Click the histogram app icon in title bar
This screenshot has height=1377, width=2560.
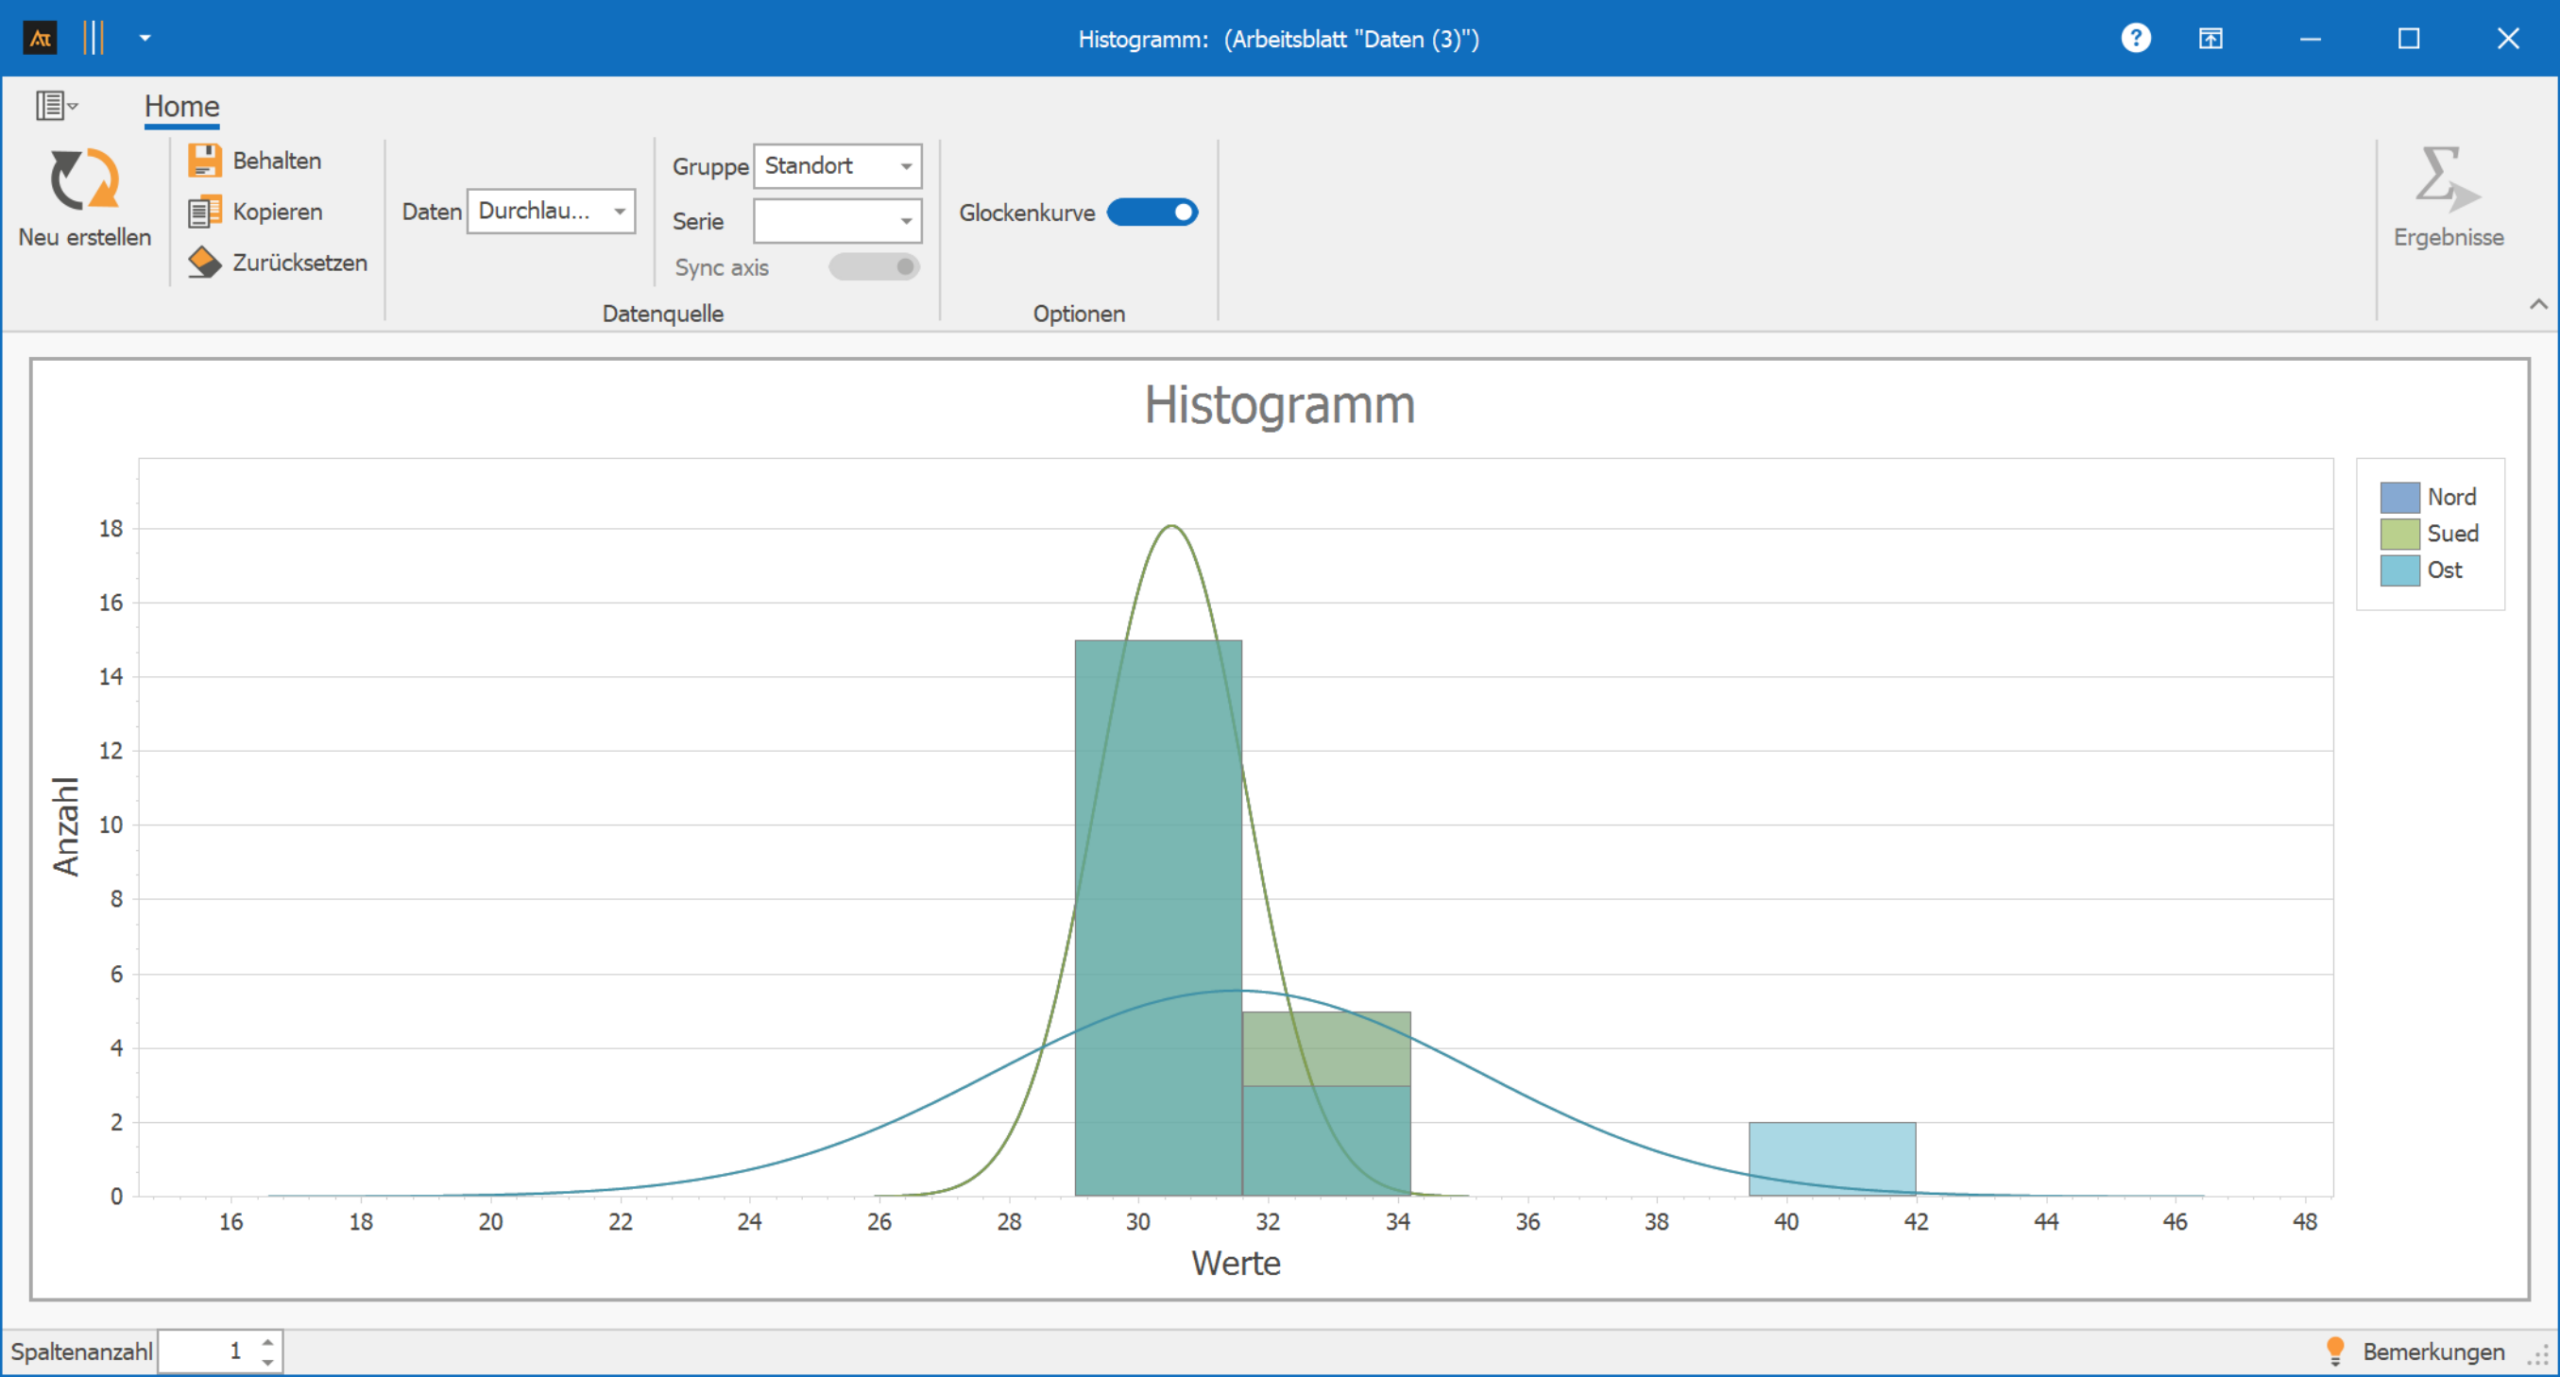click(40, 39)
